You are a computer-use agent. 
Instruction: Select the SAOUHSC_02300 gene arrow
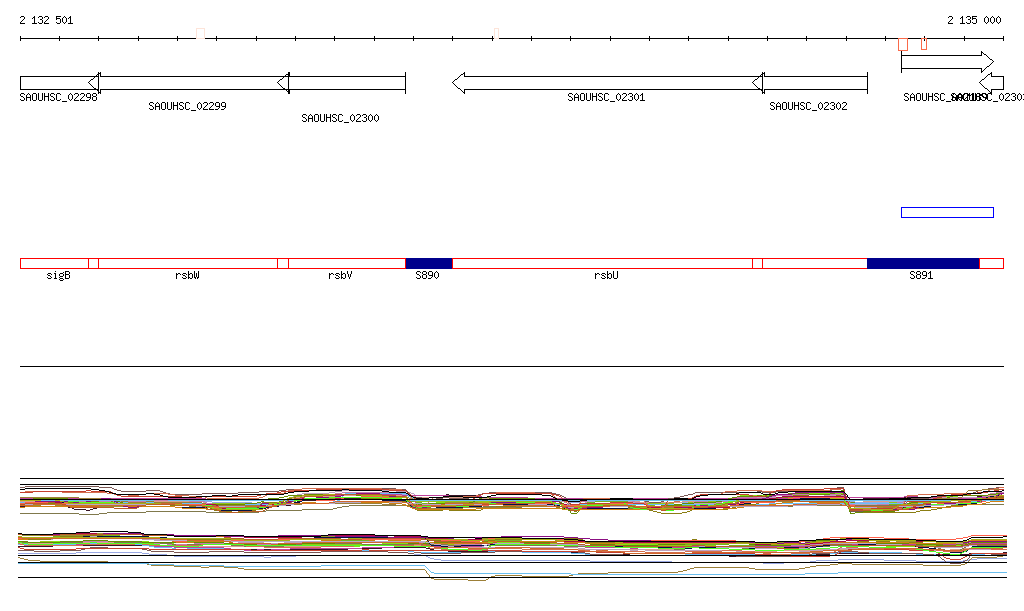(342, 83)
